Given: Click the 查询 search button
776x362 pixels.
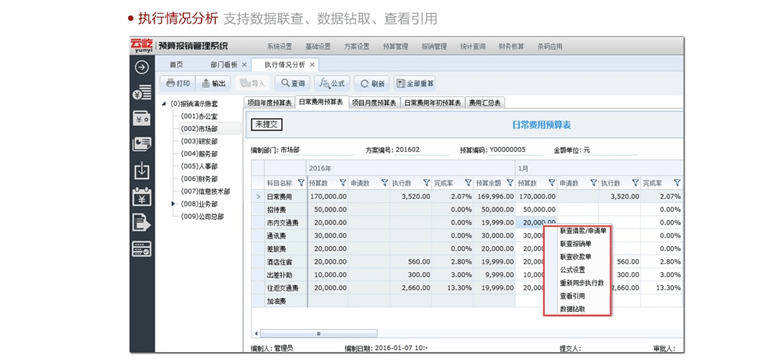Looking at the screenshot, I should point(292,83).
